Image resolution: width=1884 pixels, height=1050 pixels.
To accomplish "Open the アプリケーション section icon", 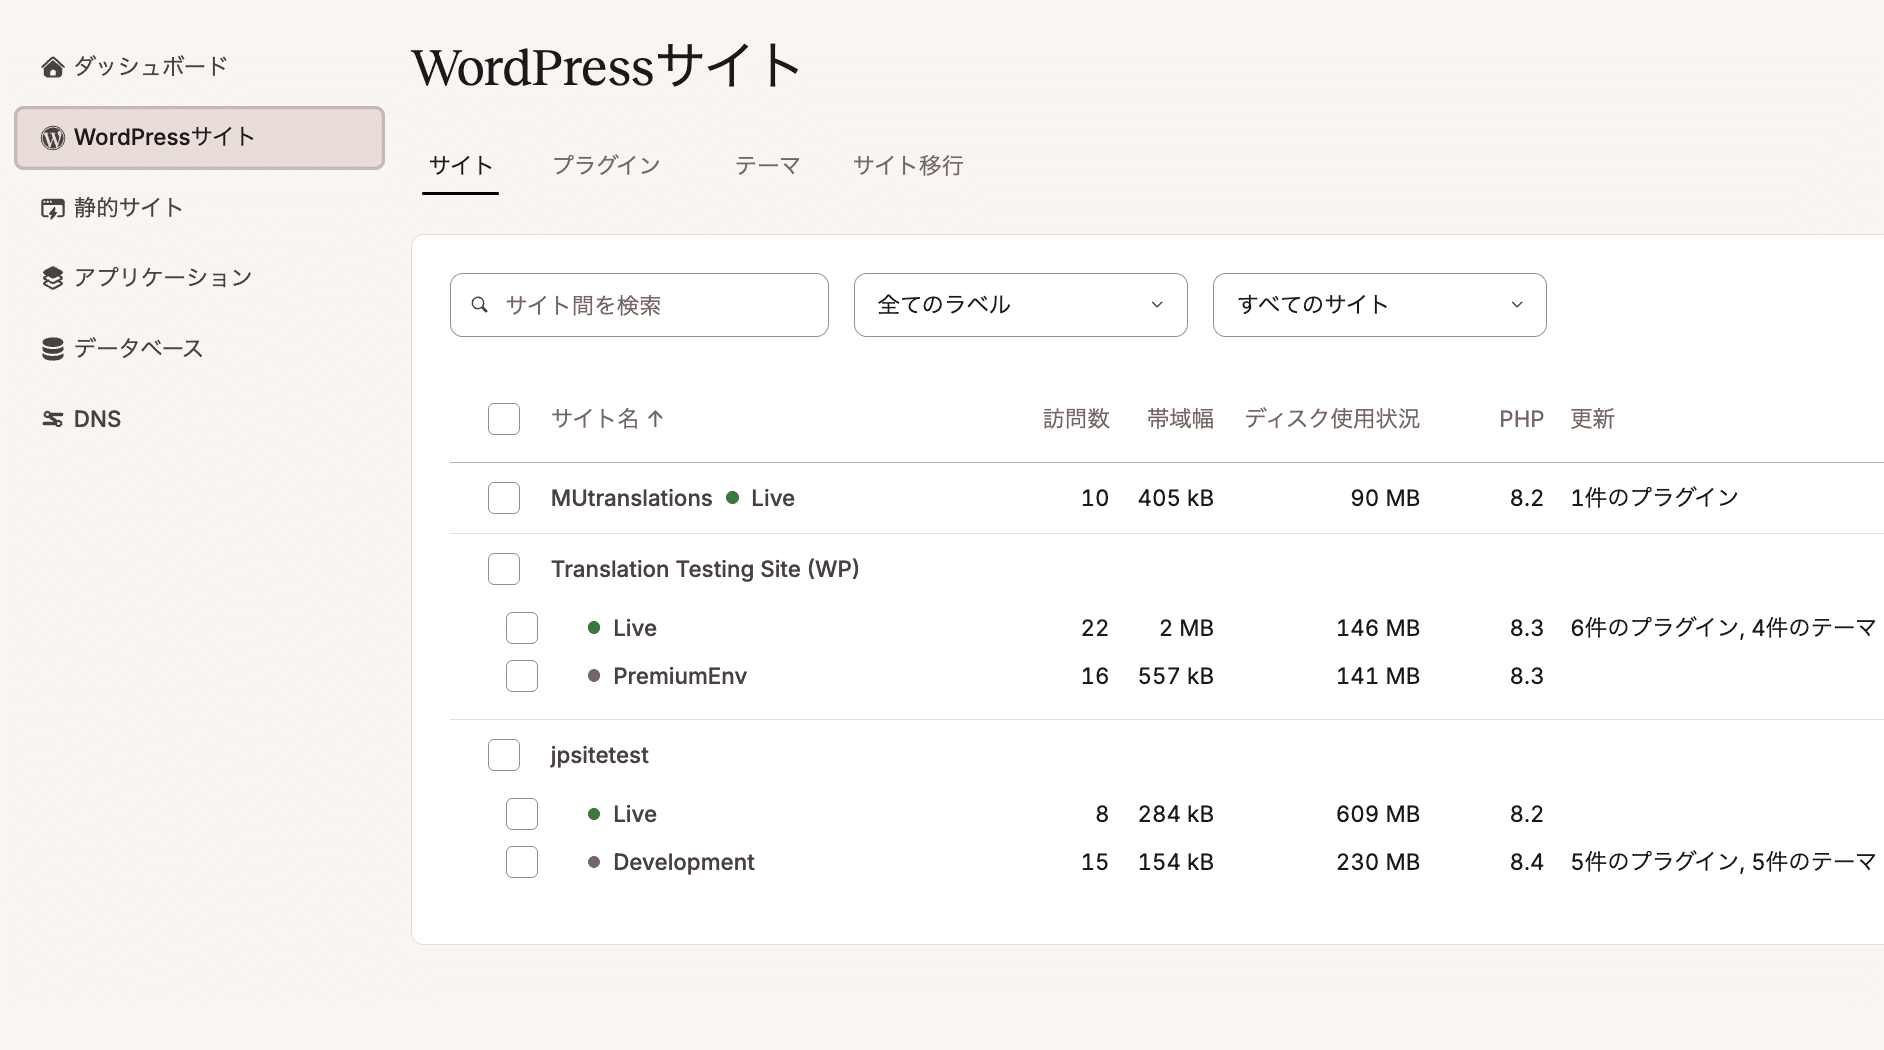I will point(52,278).
